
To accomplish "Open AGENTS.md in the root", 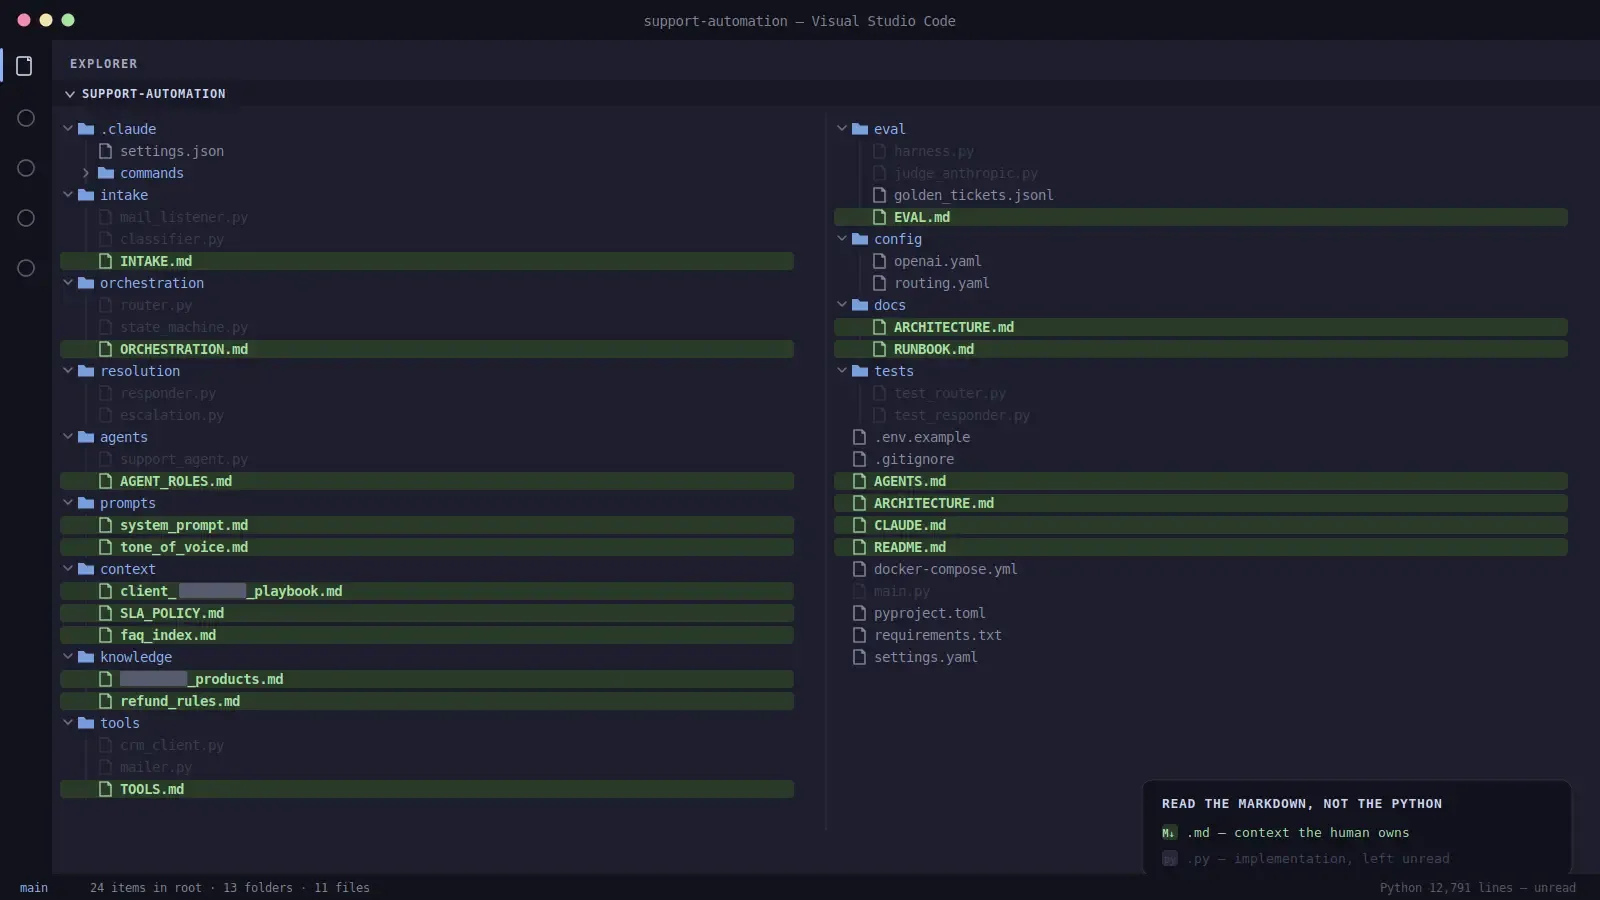I will [1201, 481].
